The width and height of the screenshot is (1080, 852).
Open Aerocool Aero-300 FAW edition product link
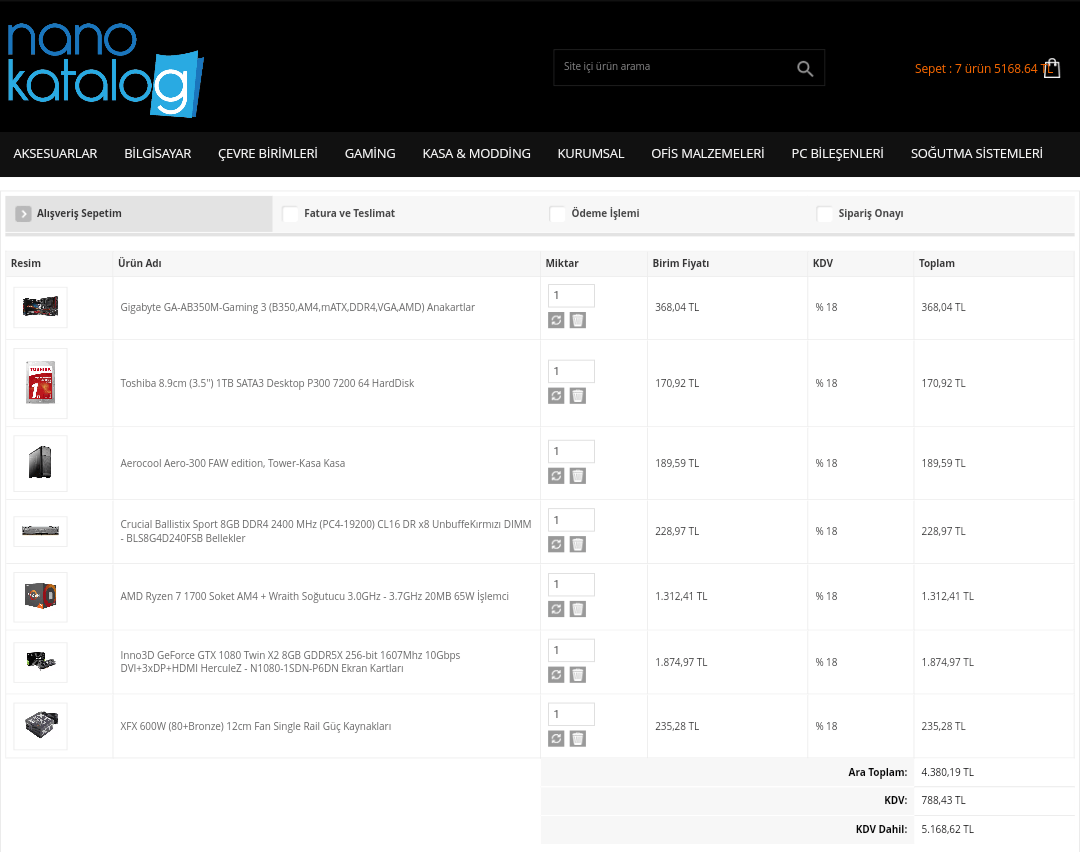coord(233,463)
